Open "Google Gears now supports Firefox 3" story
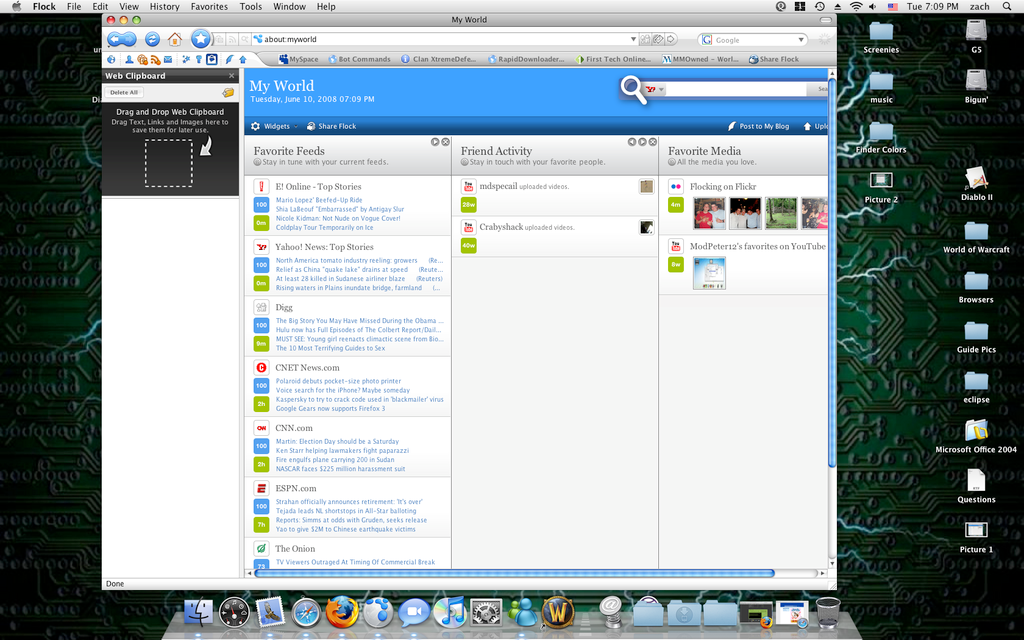This screenshot has width=1024, height=640. (x=330, y=409)
